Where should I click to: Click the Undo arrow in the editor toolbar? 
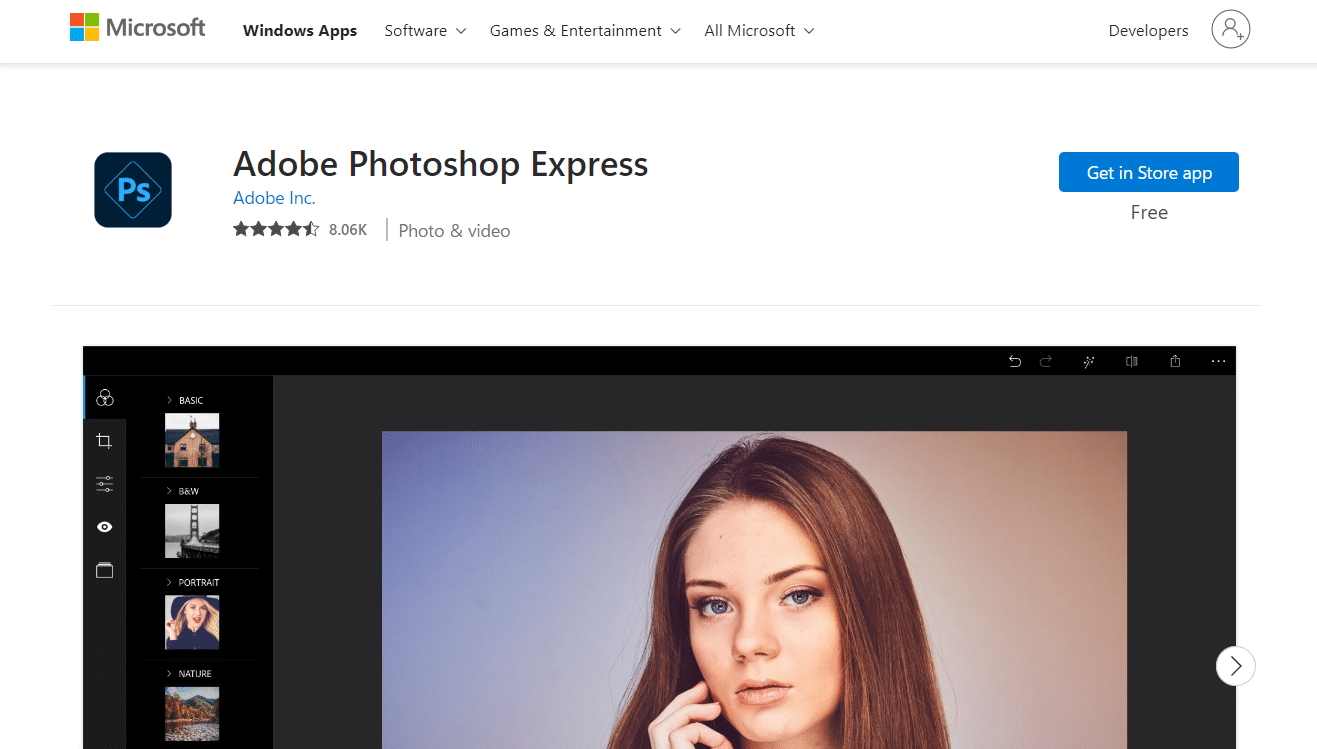pyautogui.click(x=1015, y=361)
